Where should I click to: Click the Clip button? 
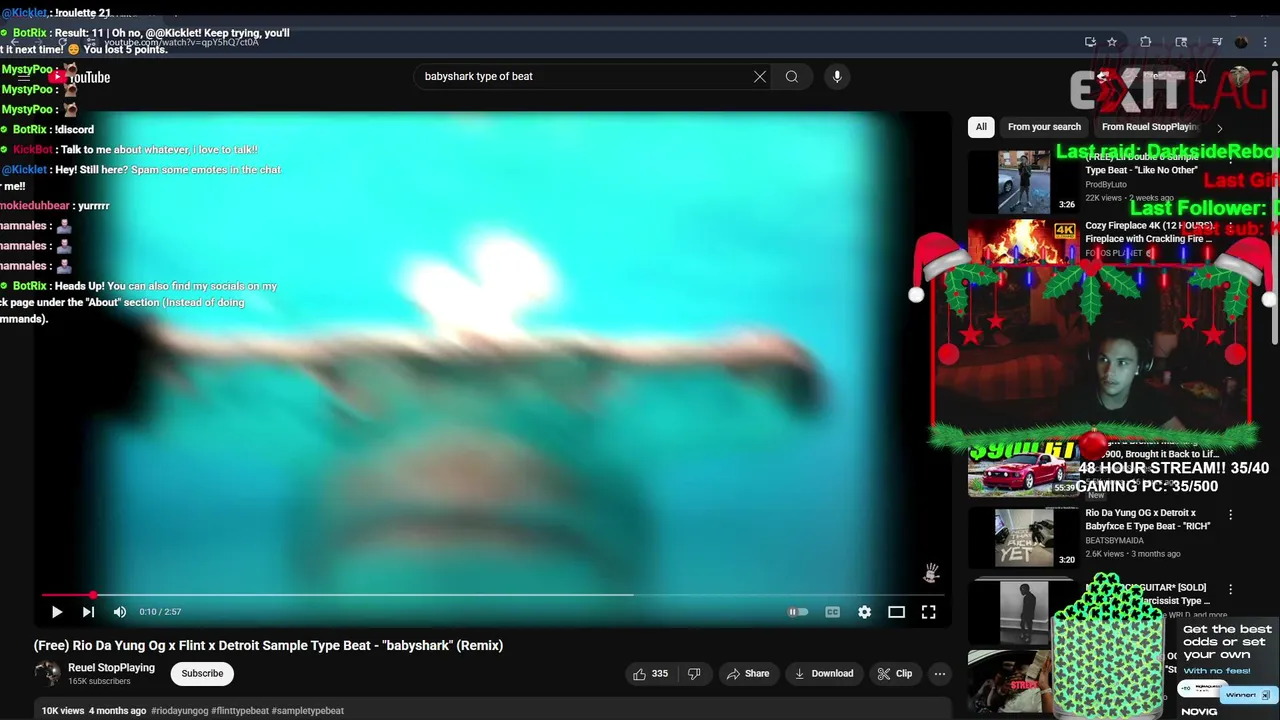[895, 674]
